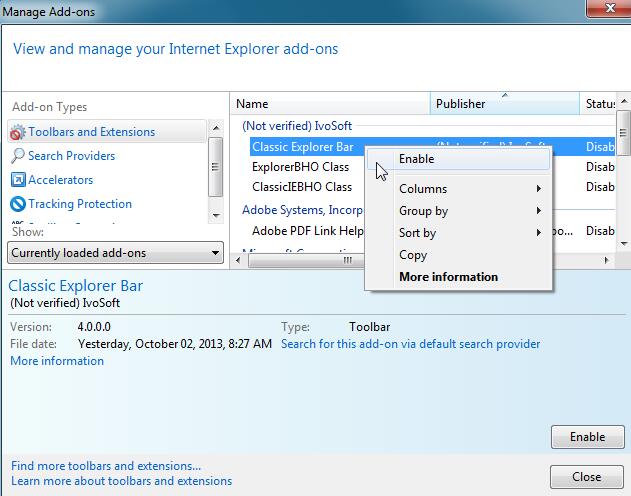Click the Accelerators arrow icon
The image size is (631, 496).
(18, 180)
